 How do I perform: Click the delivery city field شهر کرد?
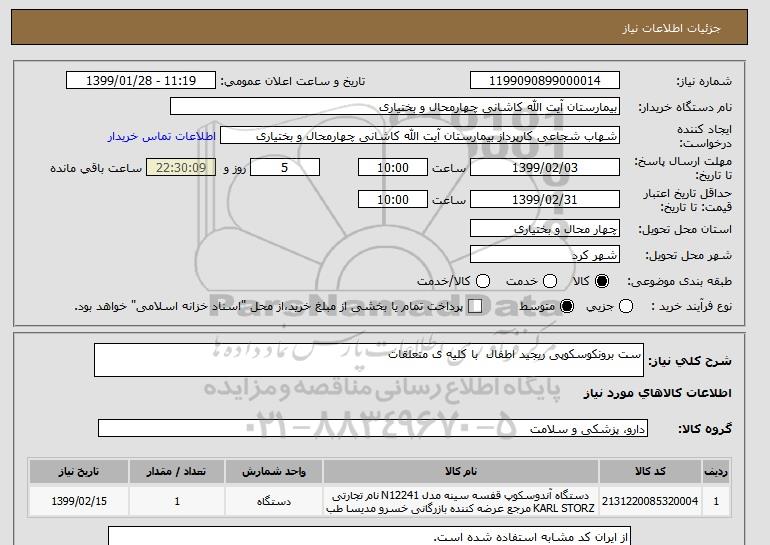tap(545, 254)
